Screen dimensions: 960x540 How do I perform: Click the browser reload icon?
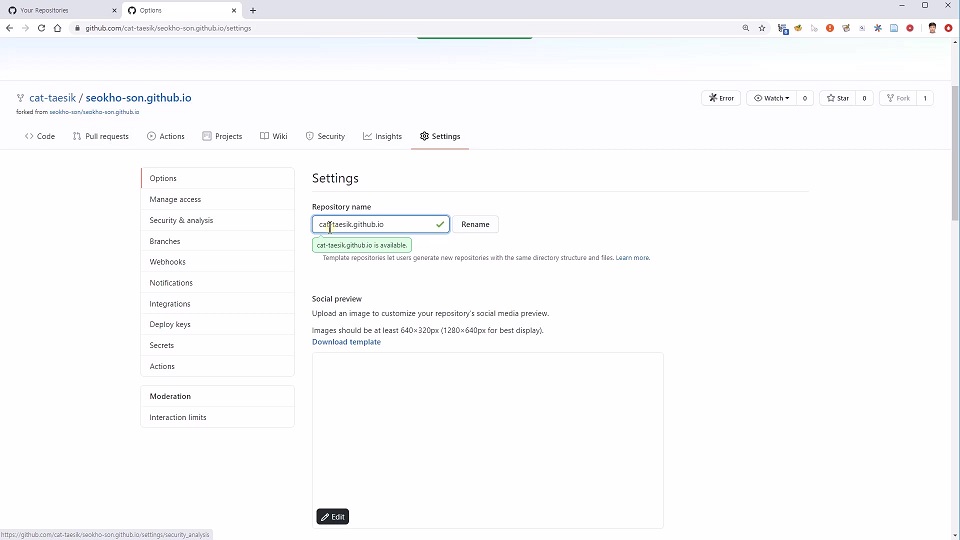coord(41,28)
